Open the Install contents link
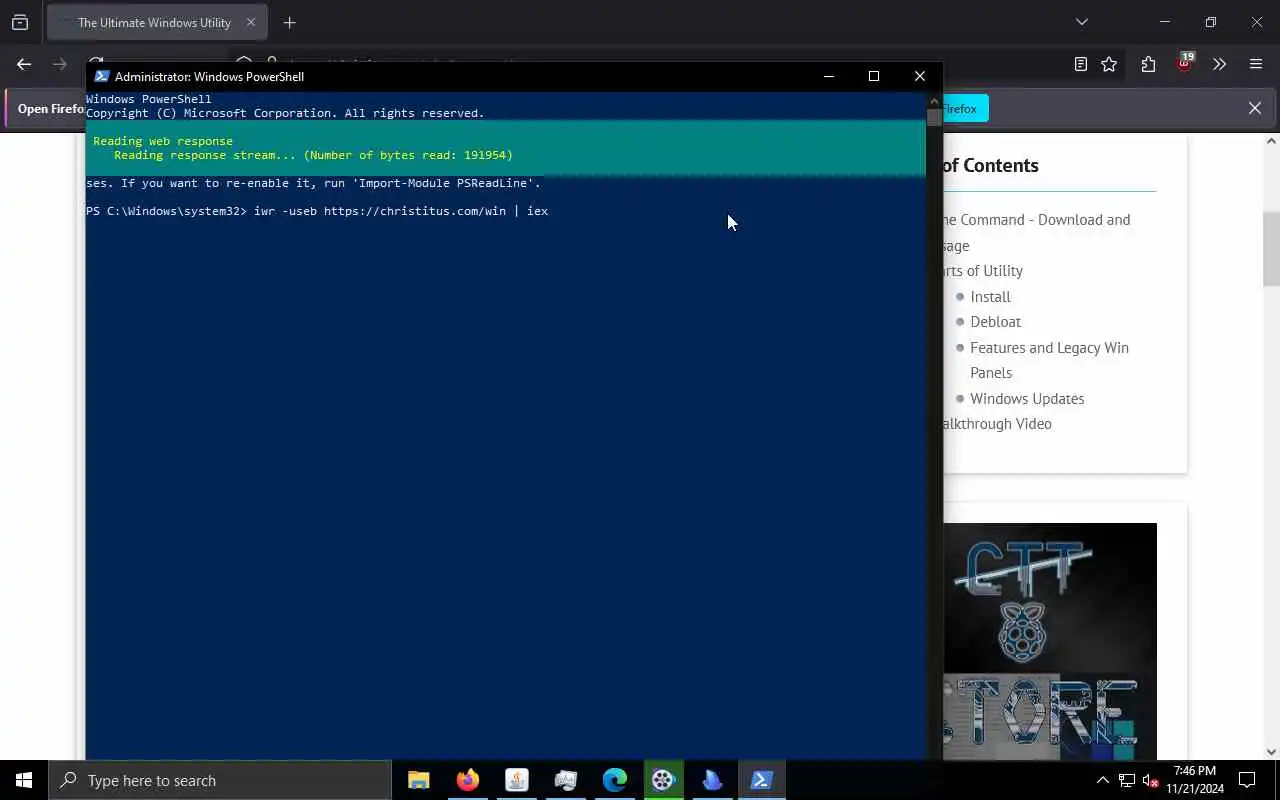Image resolution: width=1280 pixels, height=800 pixels. click(x=990, y=296)
